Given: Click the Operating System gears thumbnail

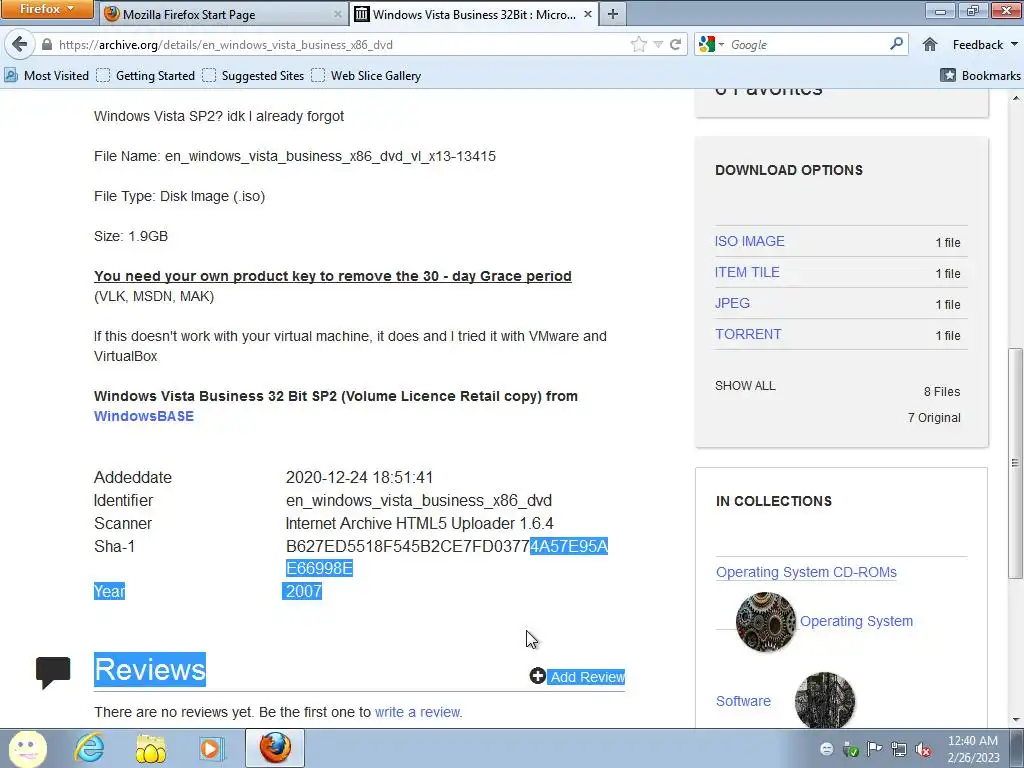Looking at the screenshot, I should coord(765,622).
